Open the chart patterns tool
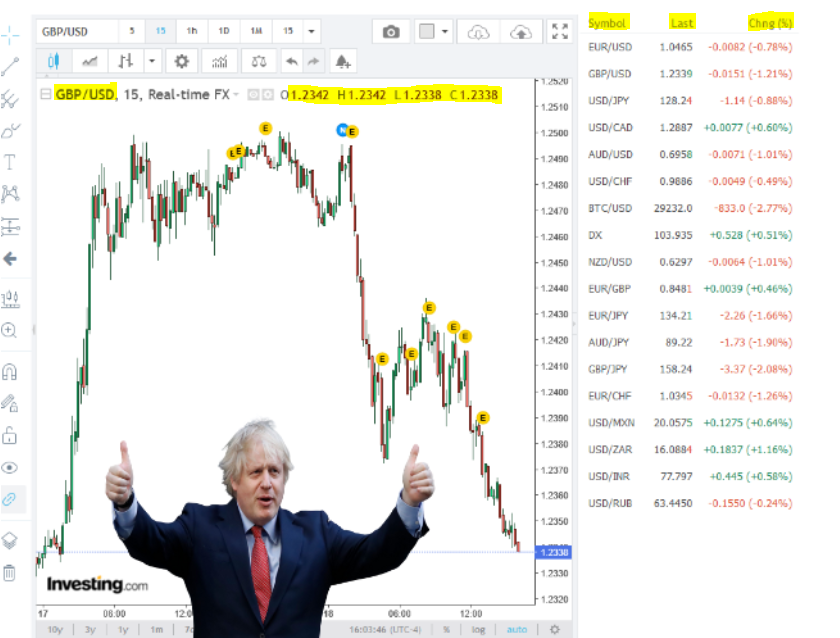Image resolution: width=840 pixels, height=638 pixels. (10, 193)
